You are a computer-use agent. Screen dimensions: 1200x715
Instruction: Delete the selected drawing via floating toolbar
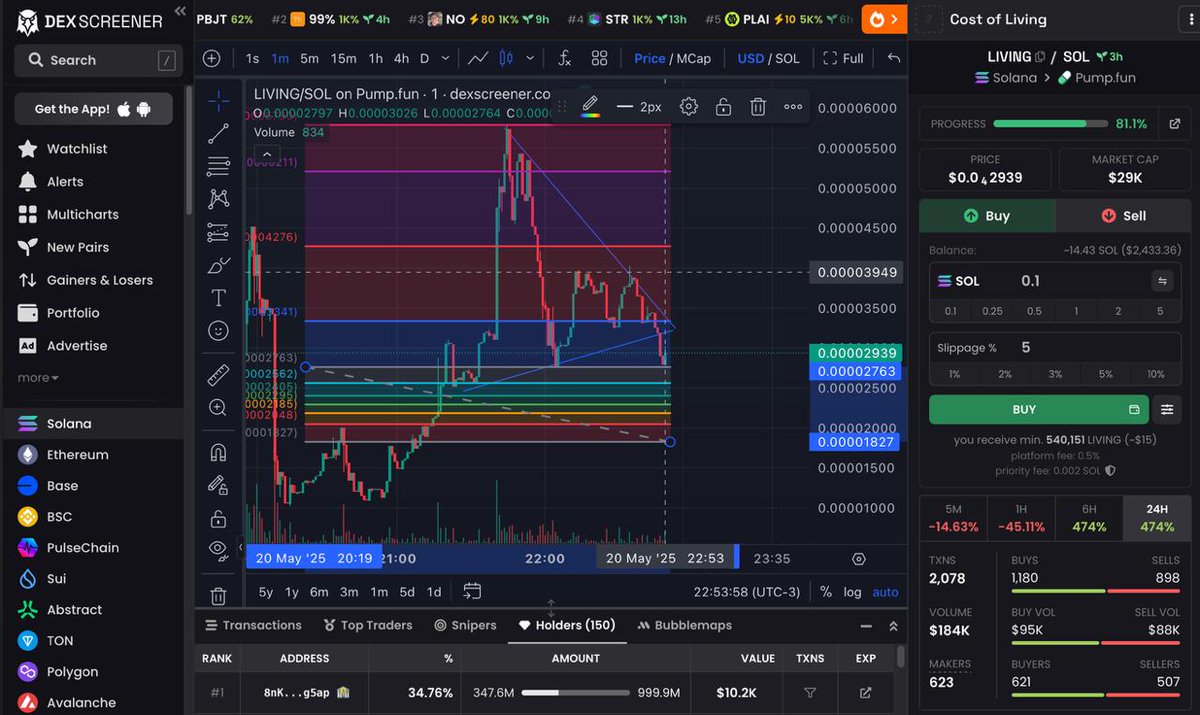(758, 106)
